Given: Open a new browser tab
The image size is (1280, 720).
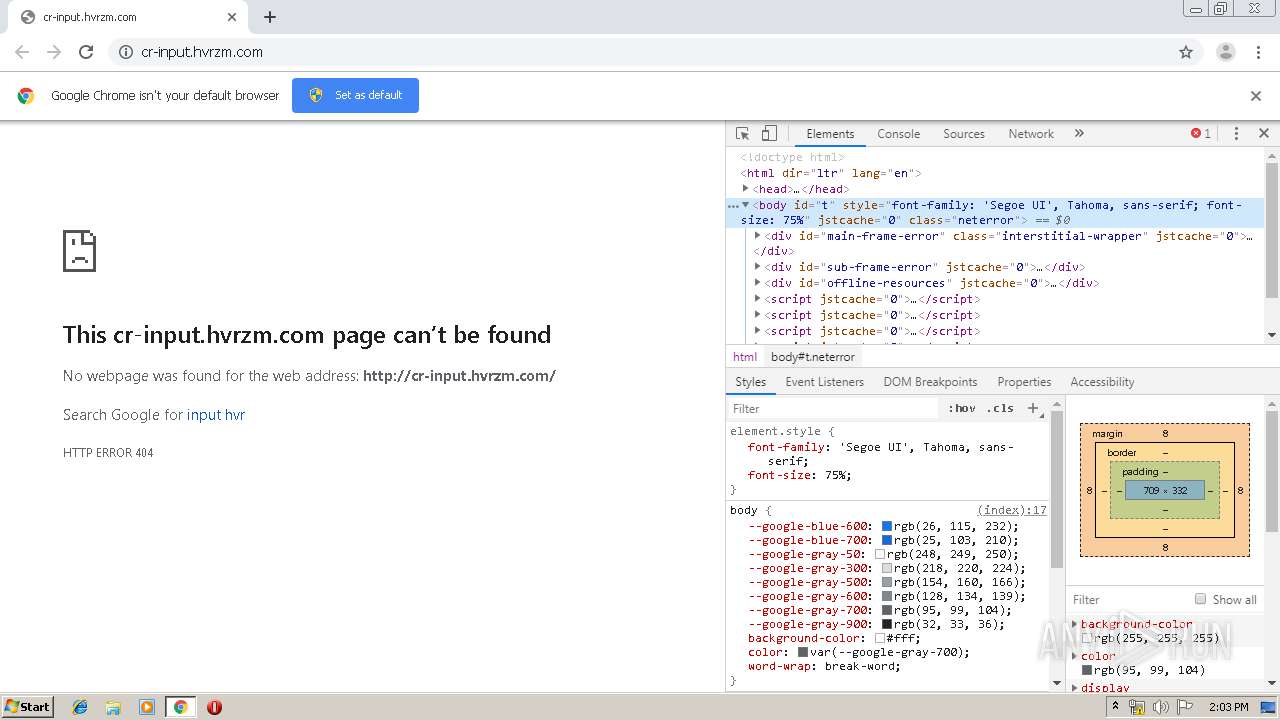Looking at the screenshot, I should click(270, 17).
